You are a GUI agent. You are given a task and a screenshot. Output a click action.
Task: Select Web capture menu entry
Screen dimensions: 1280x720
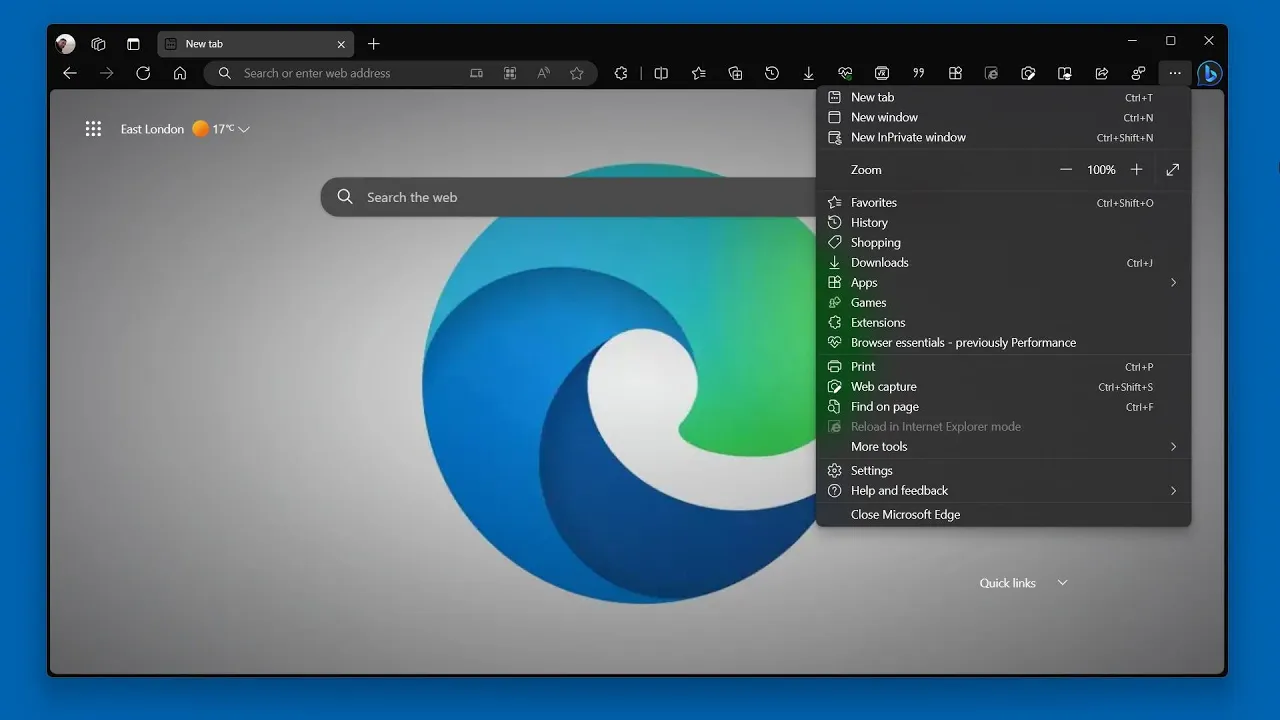1003,386
